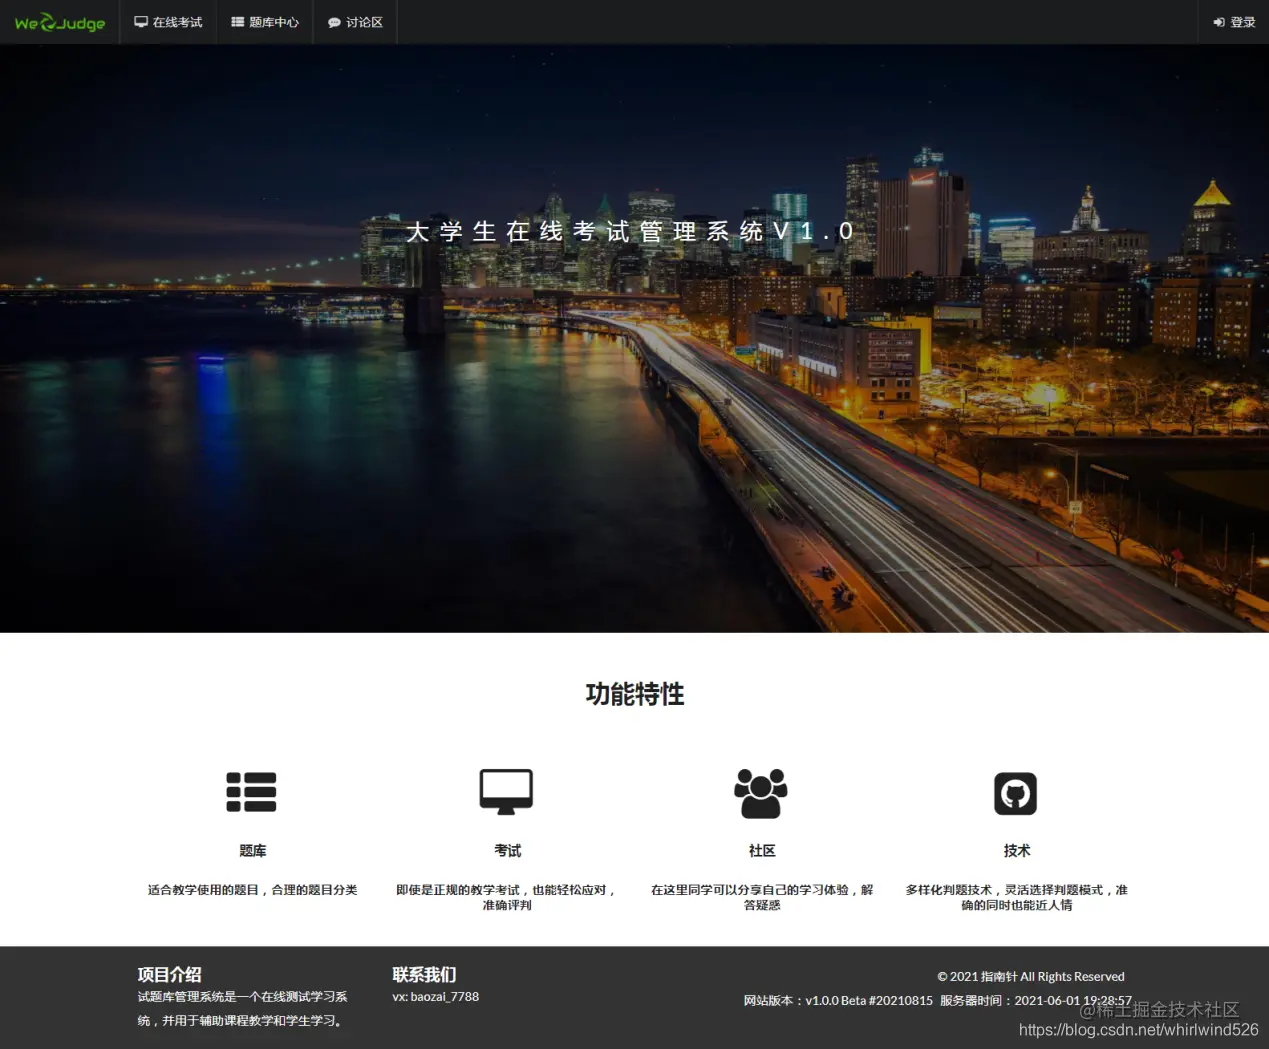1269x1049 pixels.
Task: Click version text v1.0.0 Beta #20210815
Action: [869, 1001]
